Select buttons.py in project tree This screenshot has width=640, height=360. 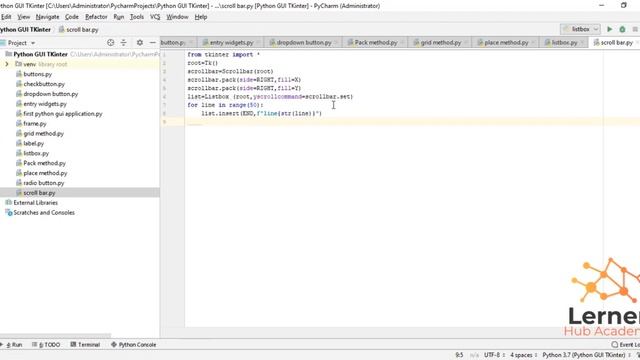(x=38, y=74)
